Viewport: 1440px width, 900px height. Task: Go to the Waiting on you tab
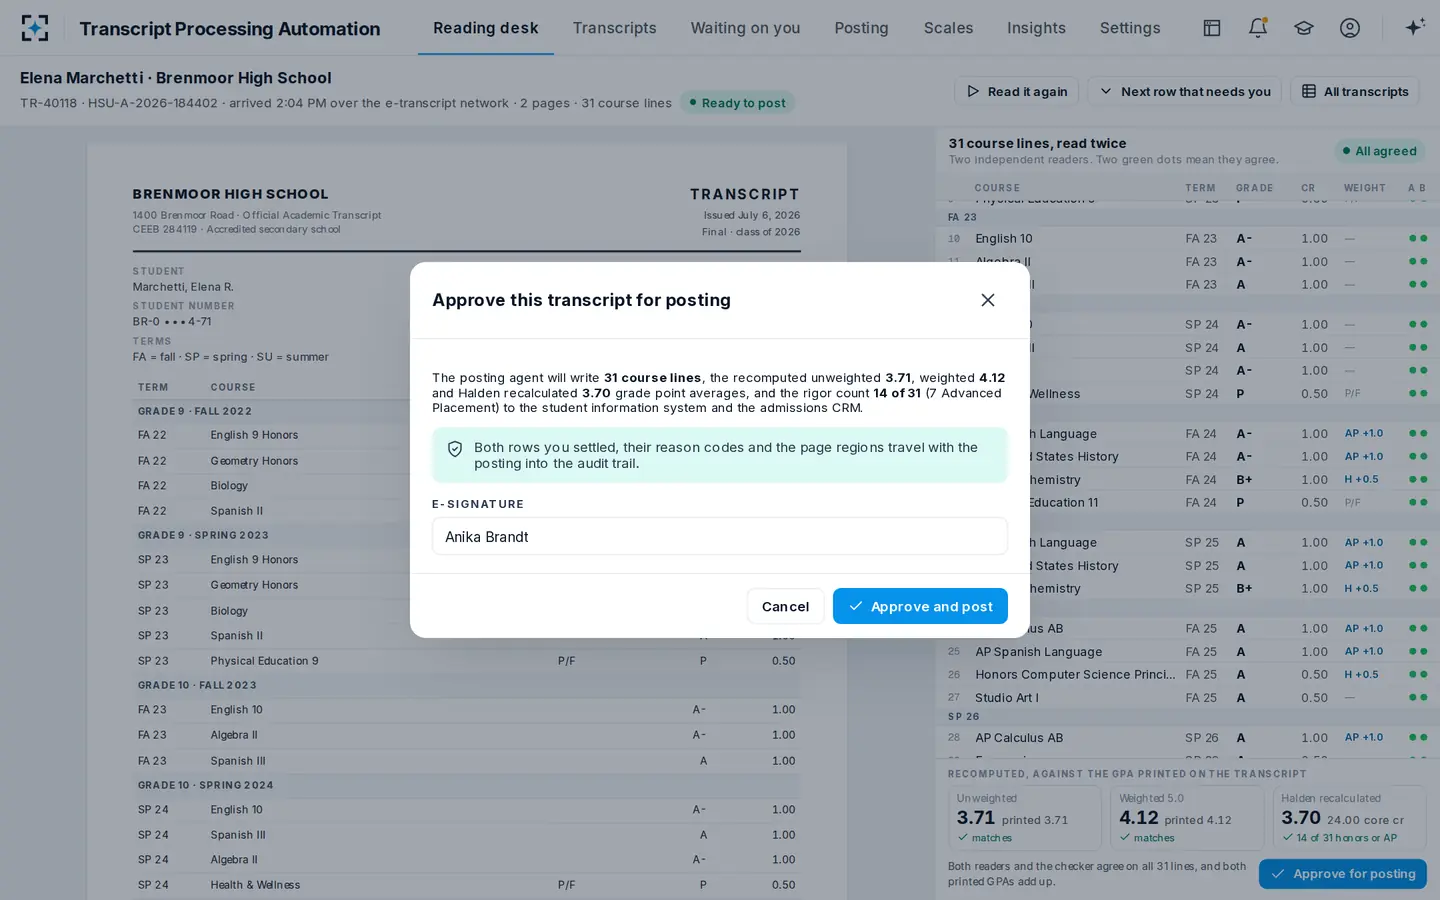(745, 28)
